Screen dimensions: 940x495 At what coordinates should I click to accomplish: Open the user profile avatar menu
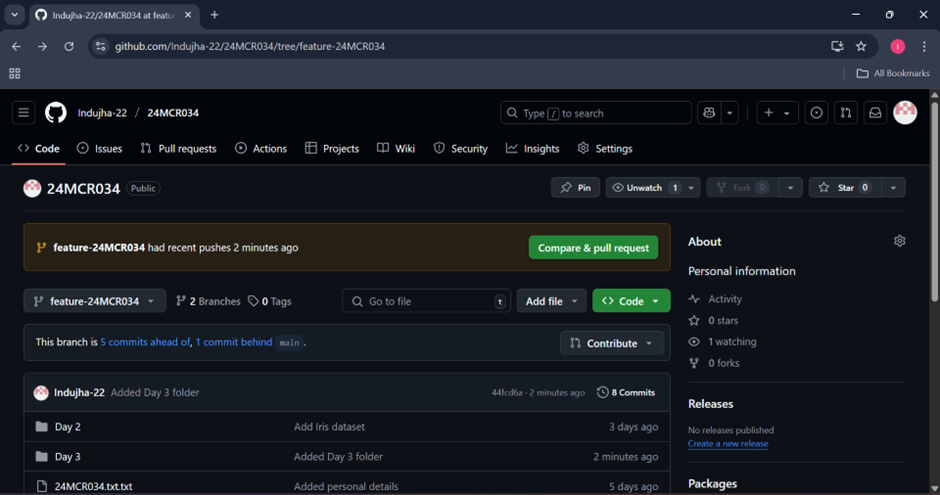(905, 113)
